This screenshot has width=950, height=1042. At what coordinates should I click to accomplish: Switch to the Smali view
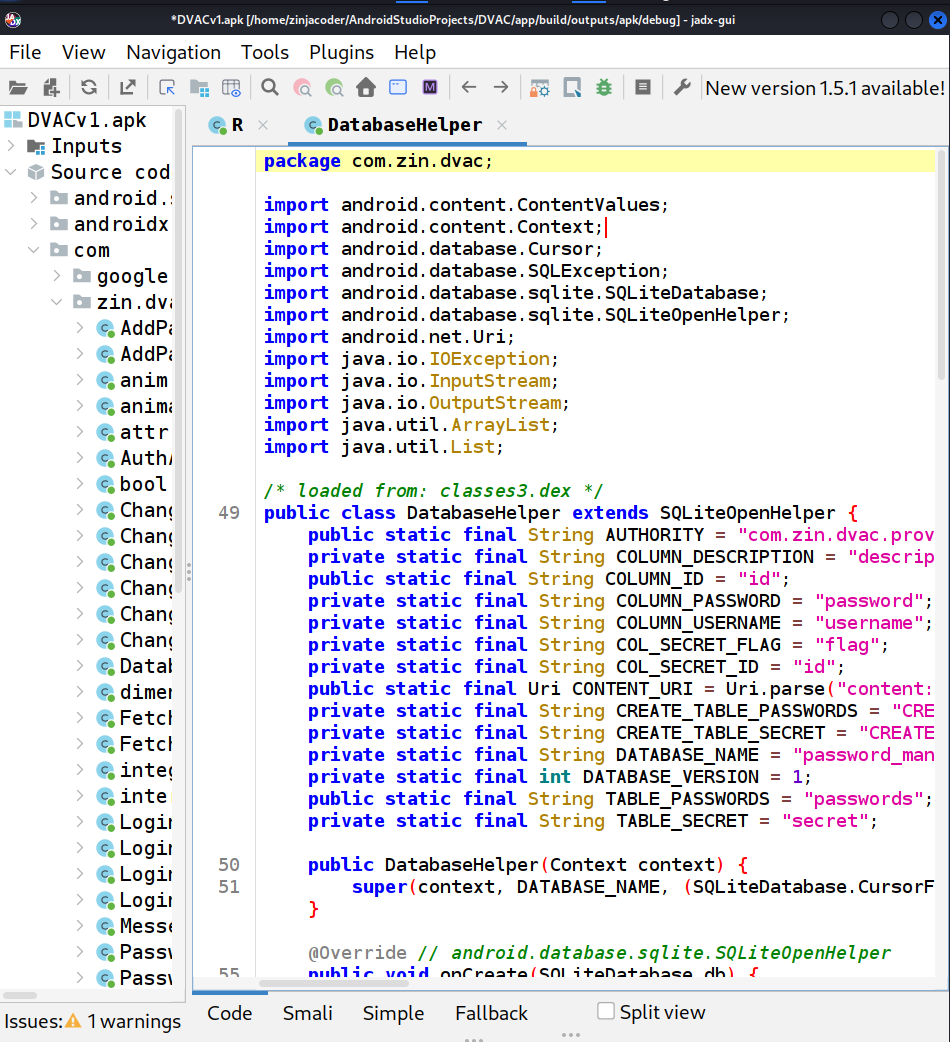pyautogui.click(x=307, y=1013)
